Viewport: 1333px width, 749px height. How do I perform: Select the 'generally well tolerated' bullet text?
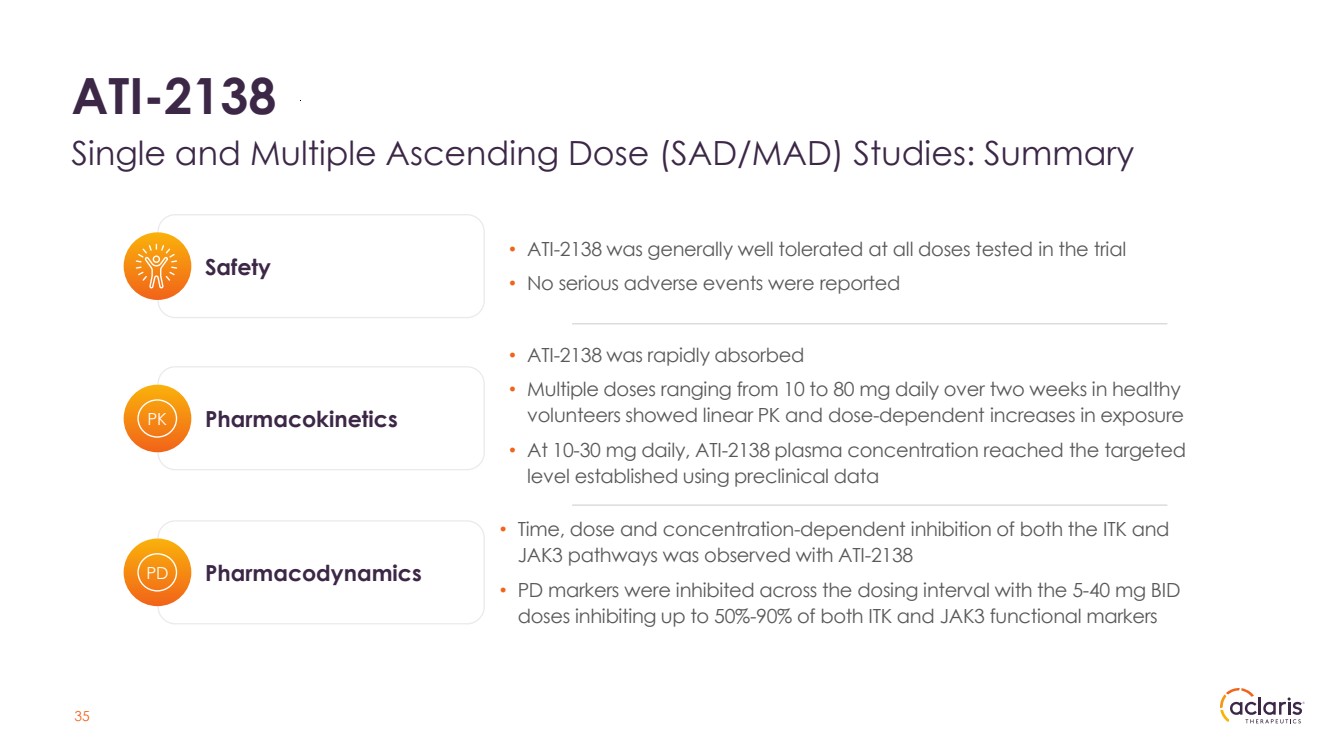click(x=825, y=250)
